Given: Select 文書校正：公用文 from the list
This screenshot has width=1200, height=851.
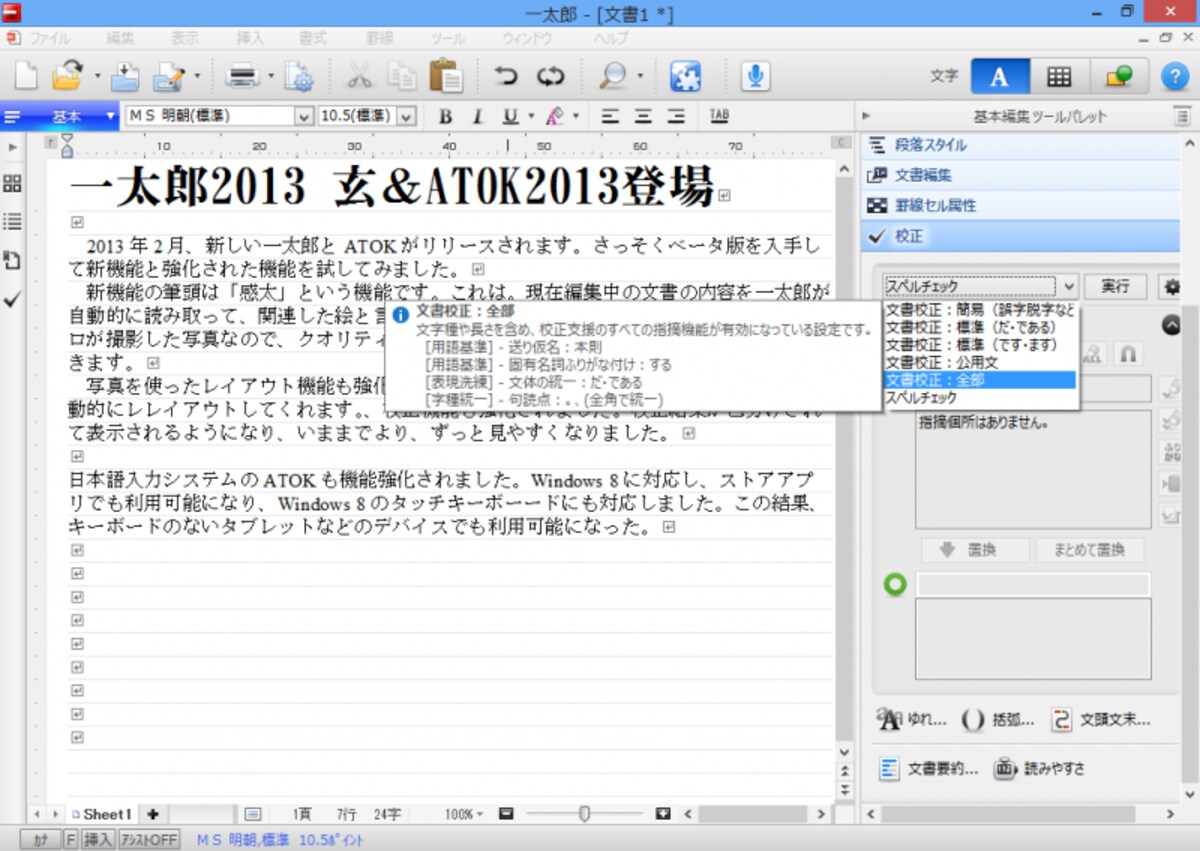Looking at the screenshot, I should 941,363.
